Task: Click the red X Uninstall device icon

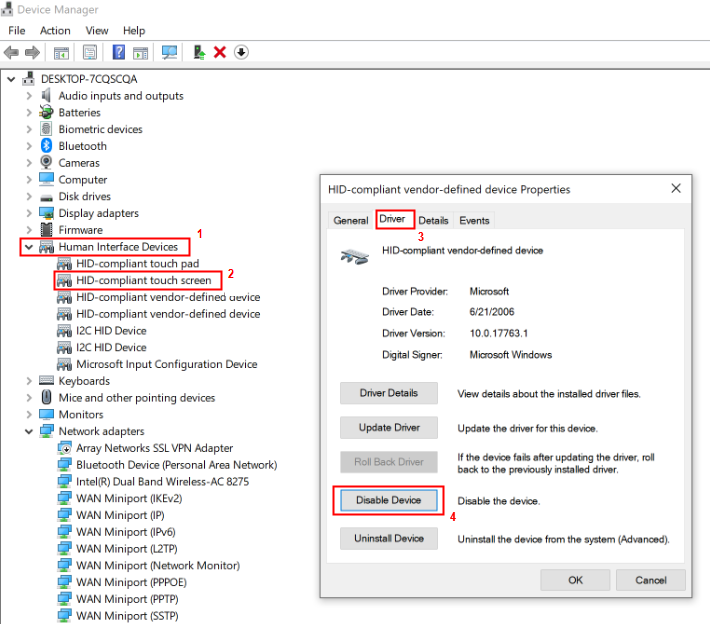Action: pyautogui.click(x=220, y=52)
